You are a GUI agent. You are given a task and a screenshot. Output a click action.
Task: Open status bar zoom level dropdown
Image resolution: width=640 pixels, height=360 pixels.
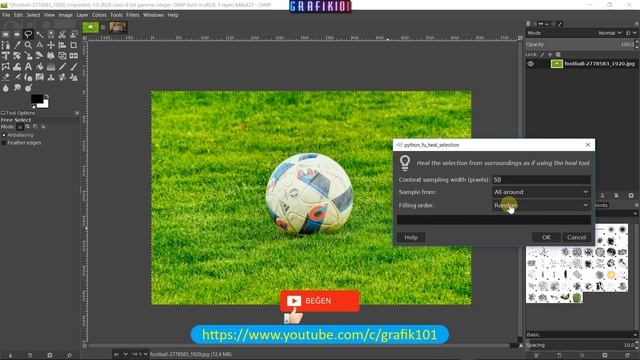click(x=140, y=354)
